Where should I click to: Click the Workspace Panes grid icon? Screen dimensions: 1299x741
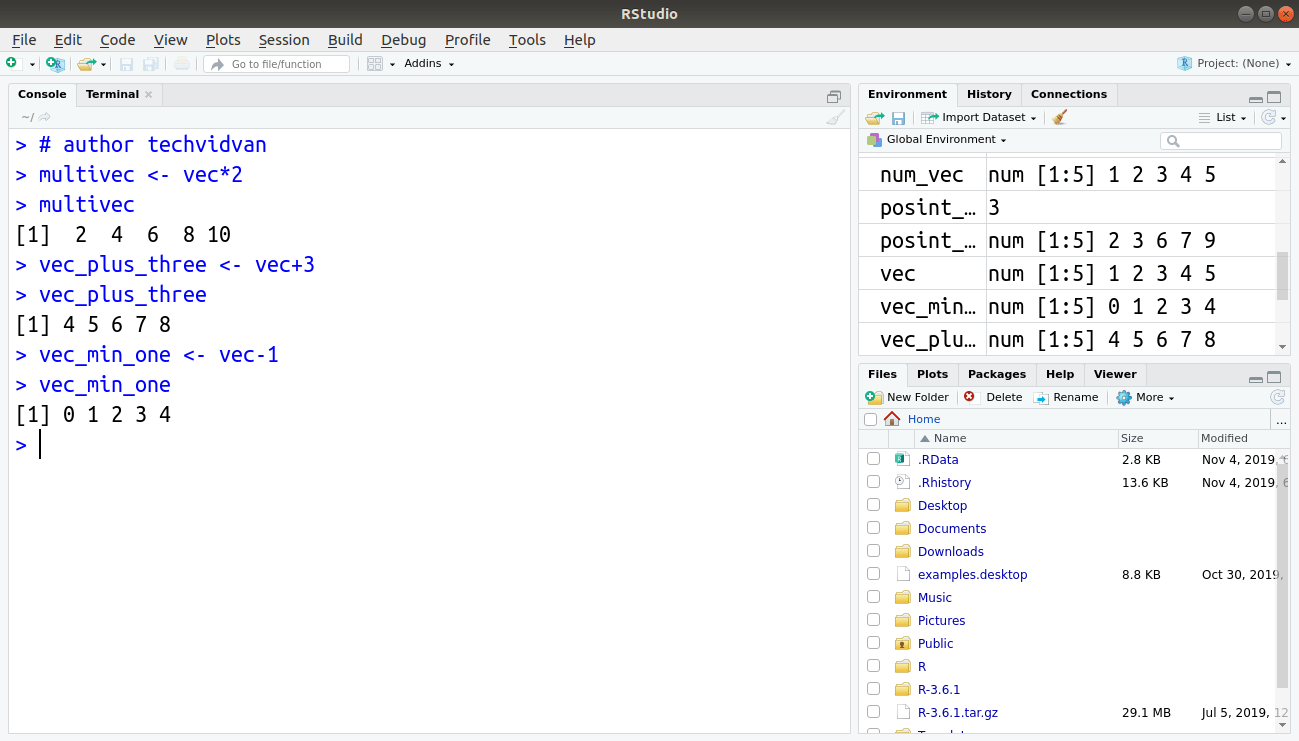click(x=375, y=64)
